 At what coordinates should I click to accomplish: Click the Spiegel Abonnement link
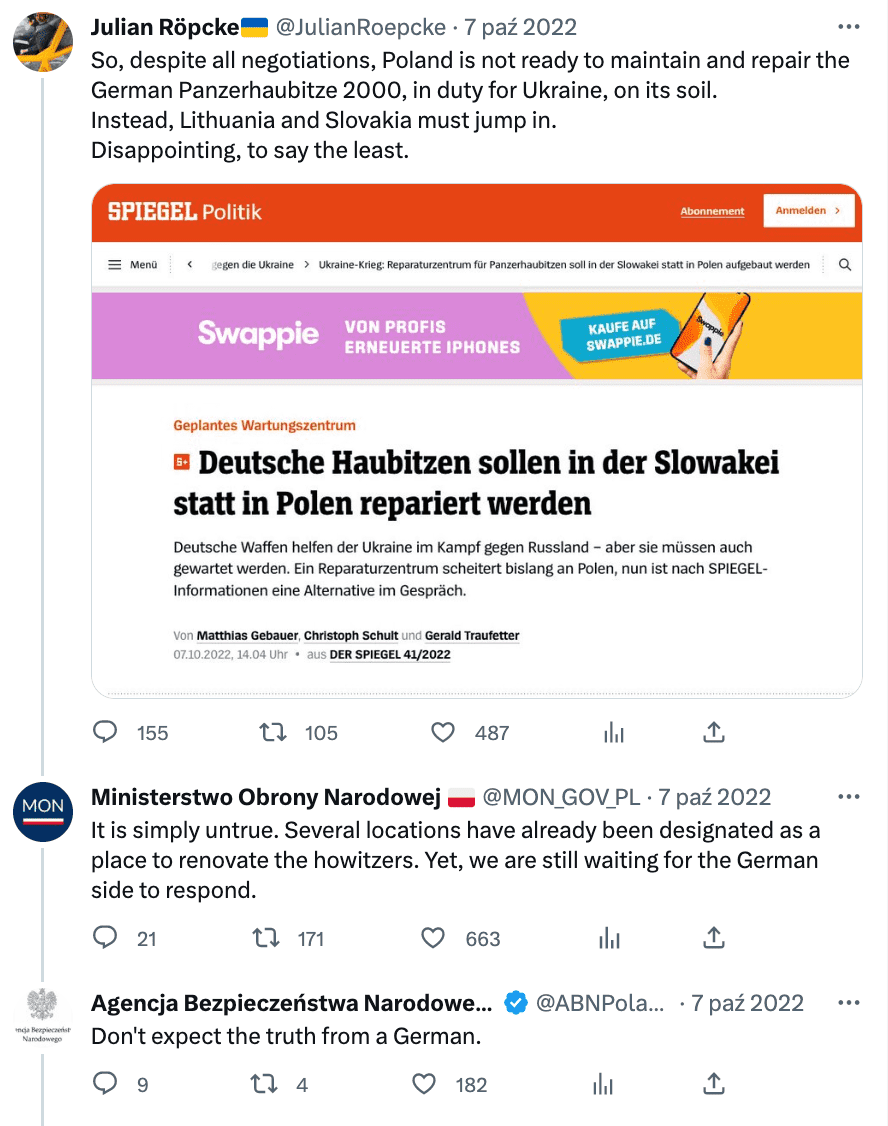(x=712, y=211)
